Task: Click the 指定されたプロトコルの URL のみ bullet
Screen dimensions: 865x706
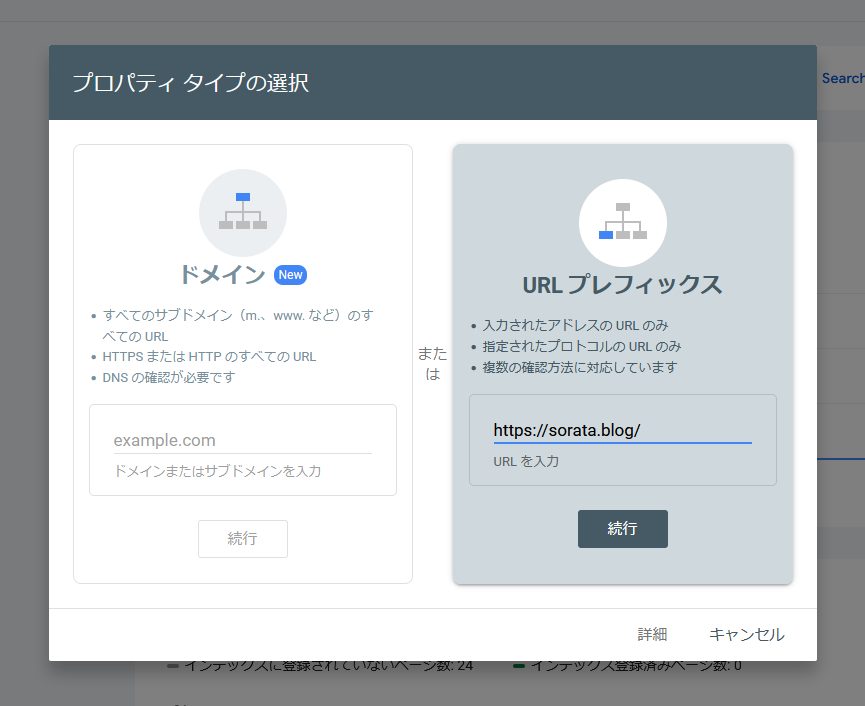Action: [582, 346]
